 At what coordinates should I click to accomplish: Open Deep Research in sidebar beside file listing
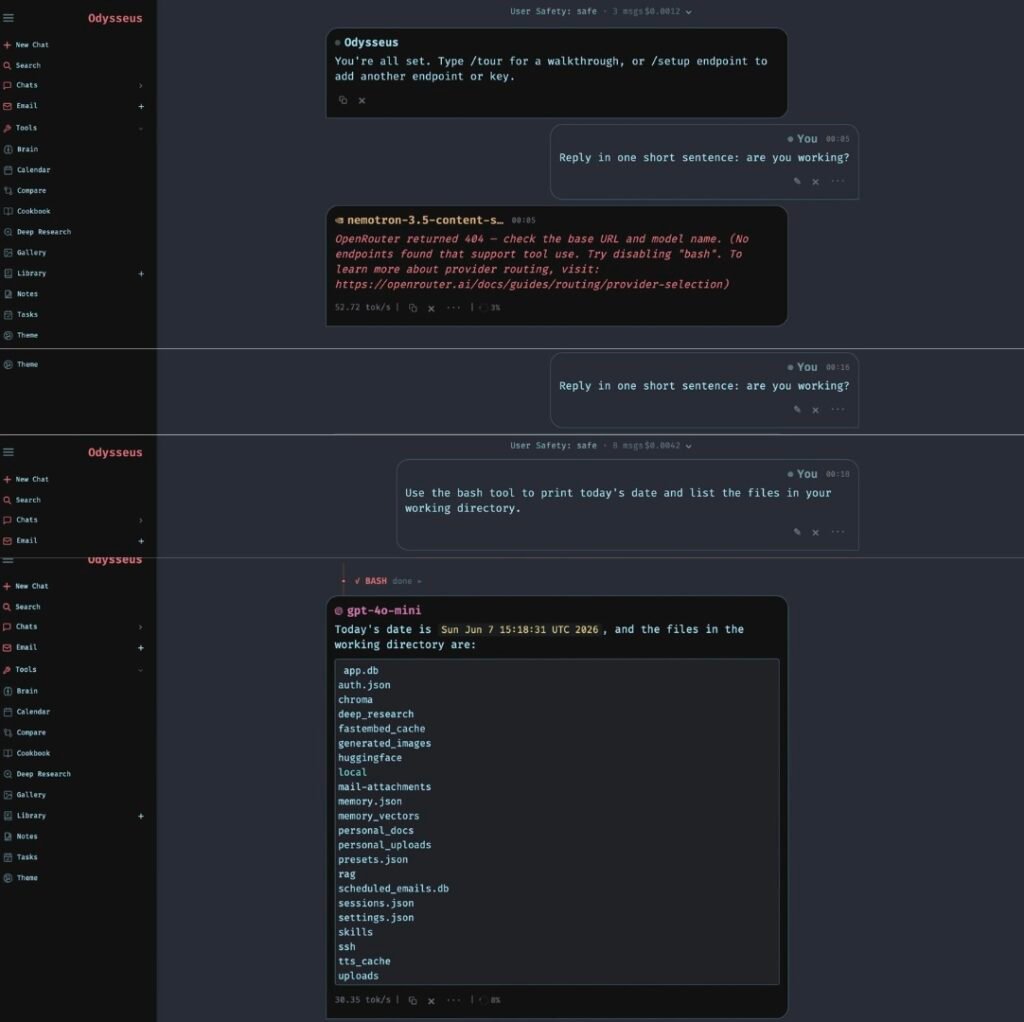[x=38, y=774]
